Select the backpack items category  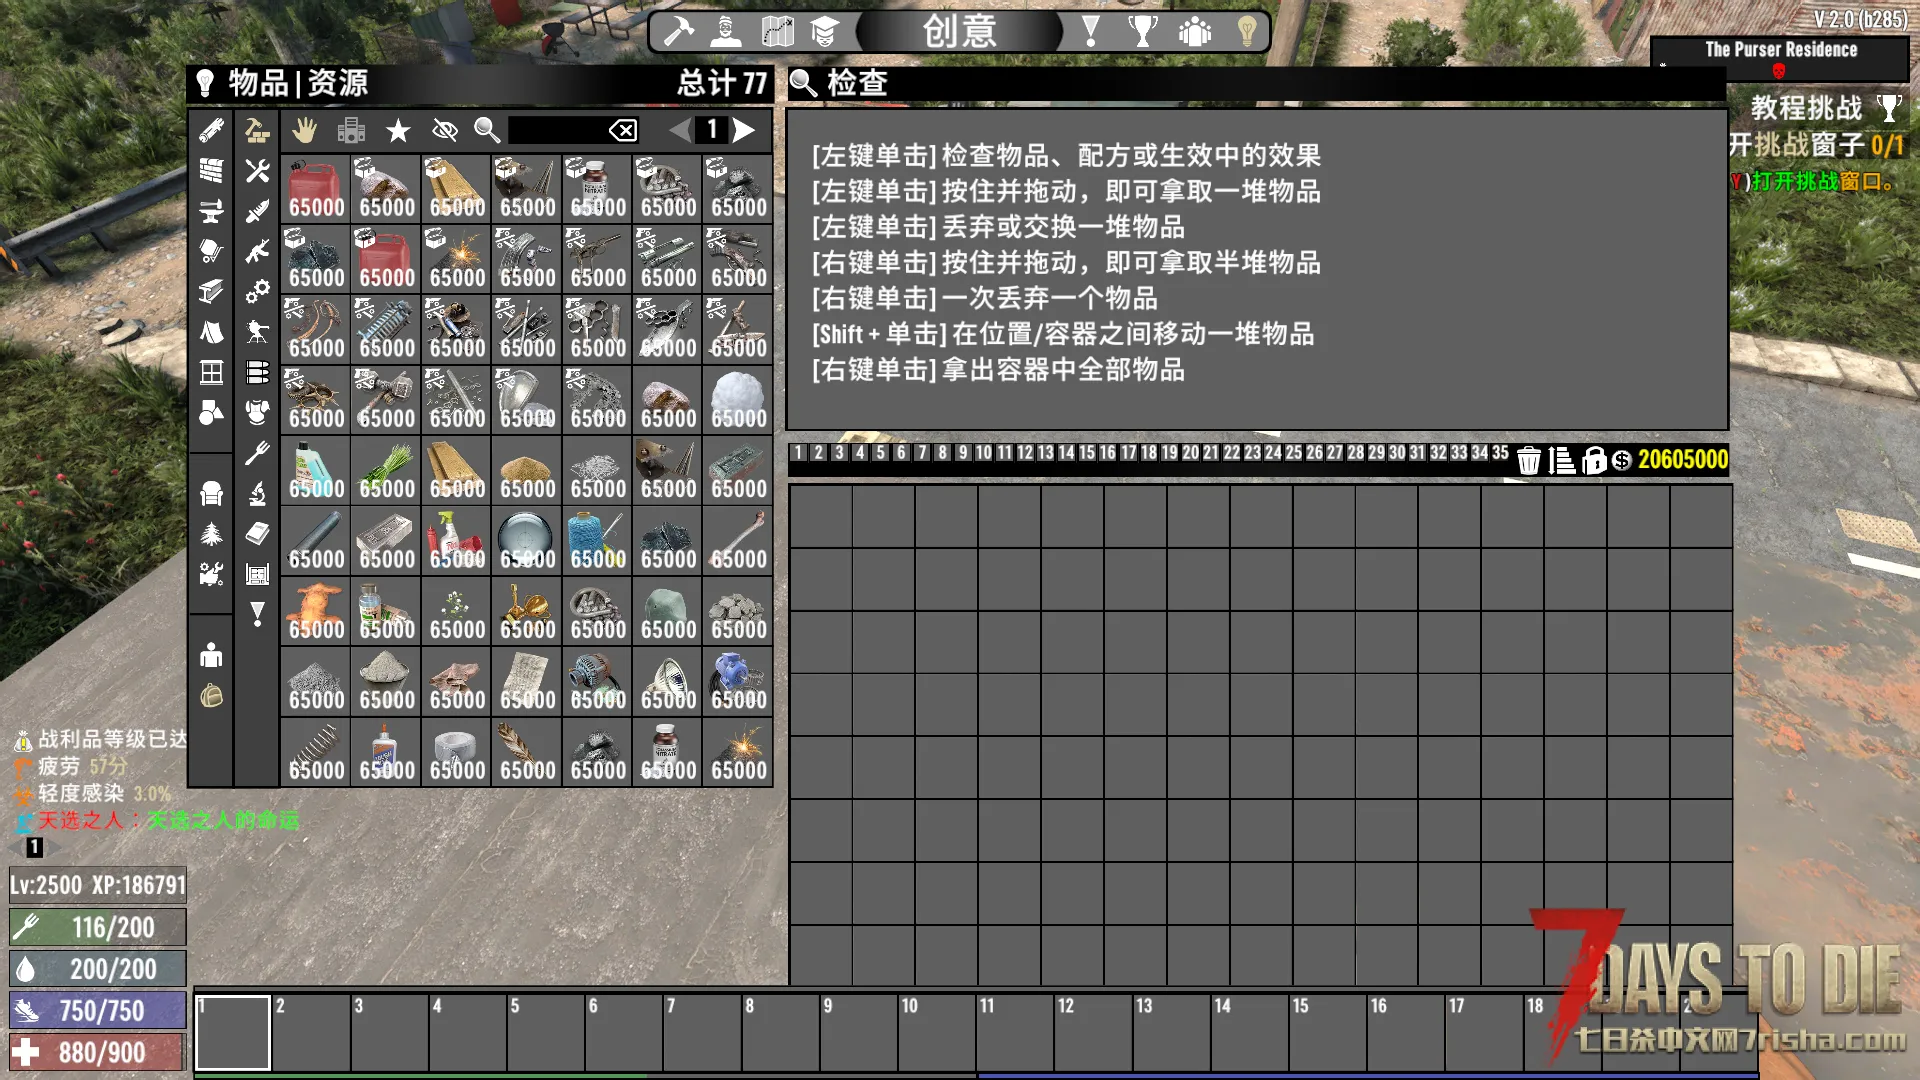pos(211,695)
